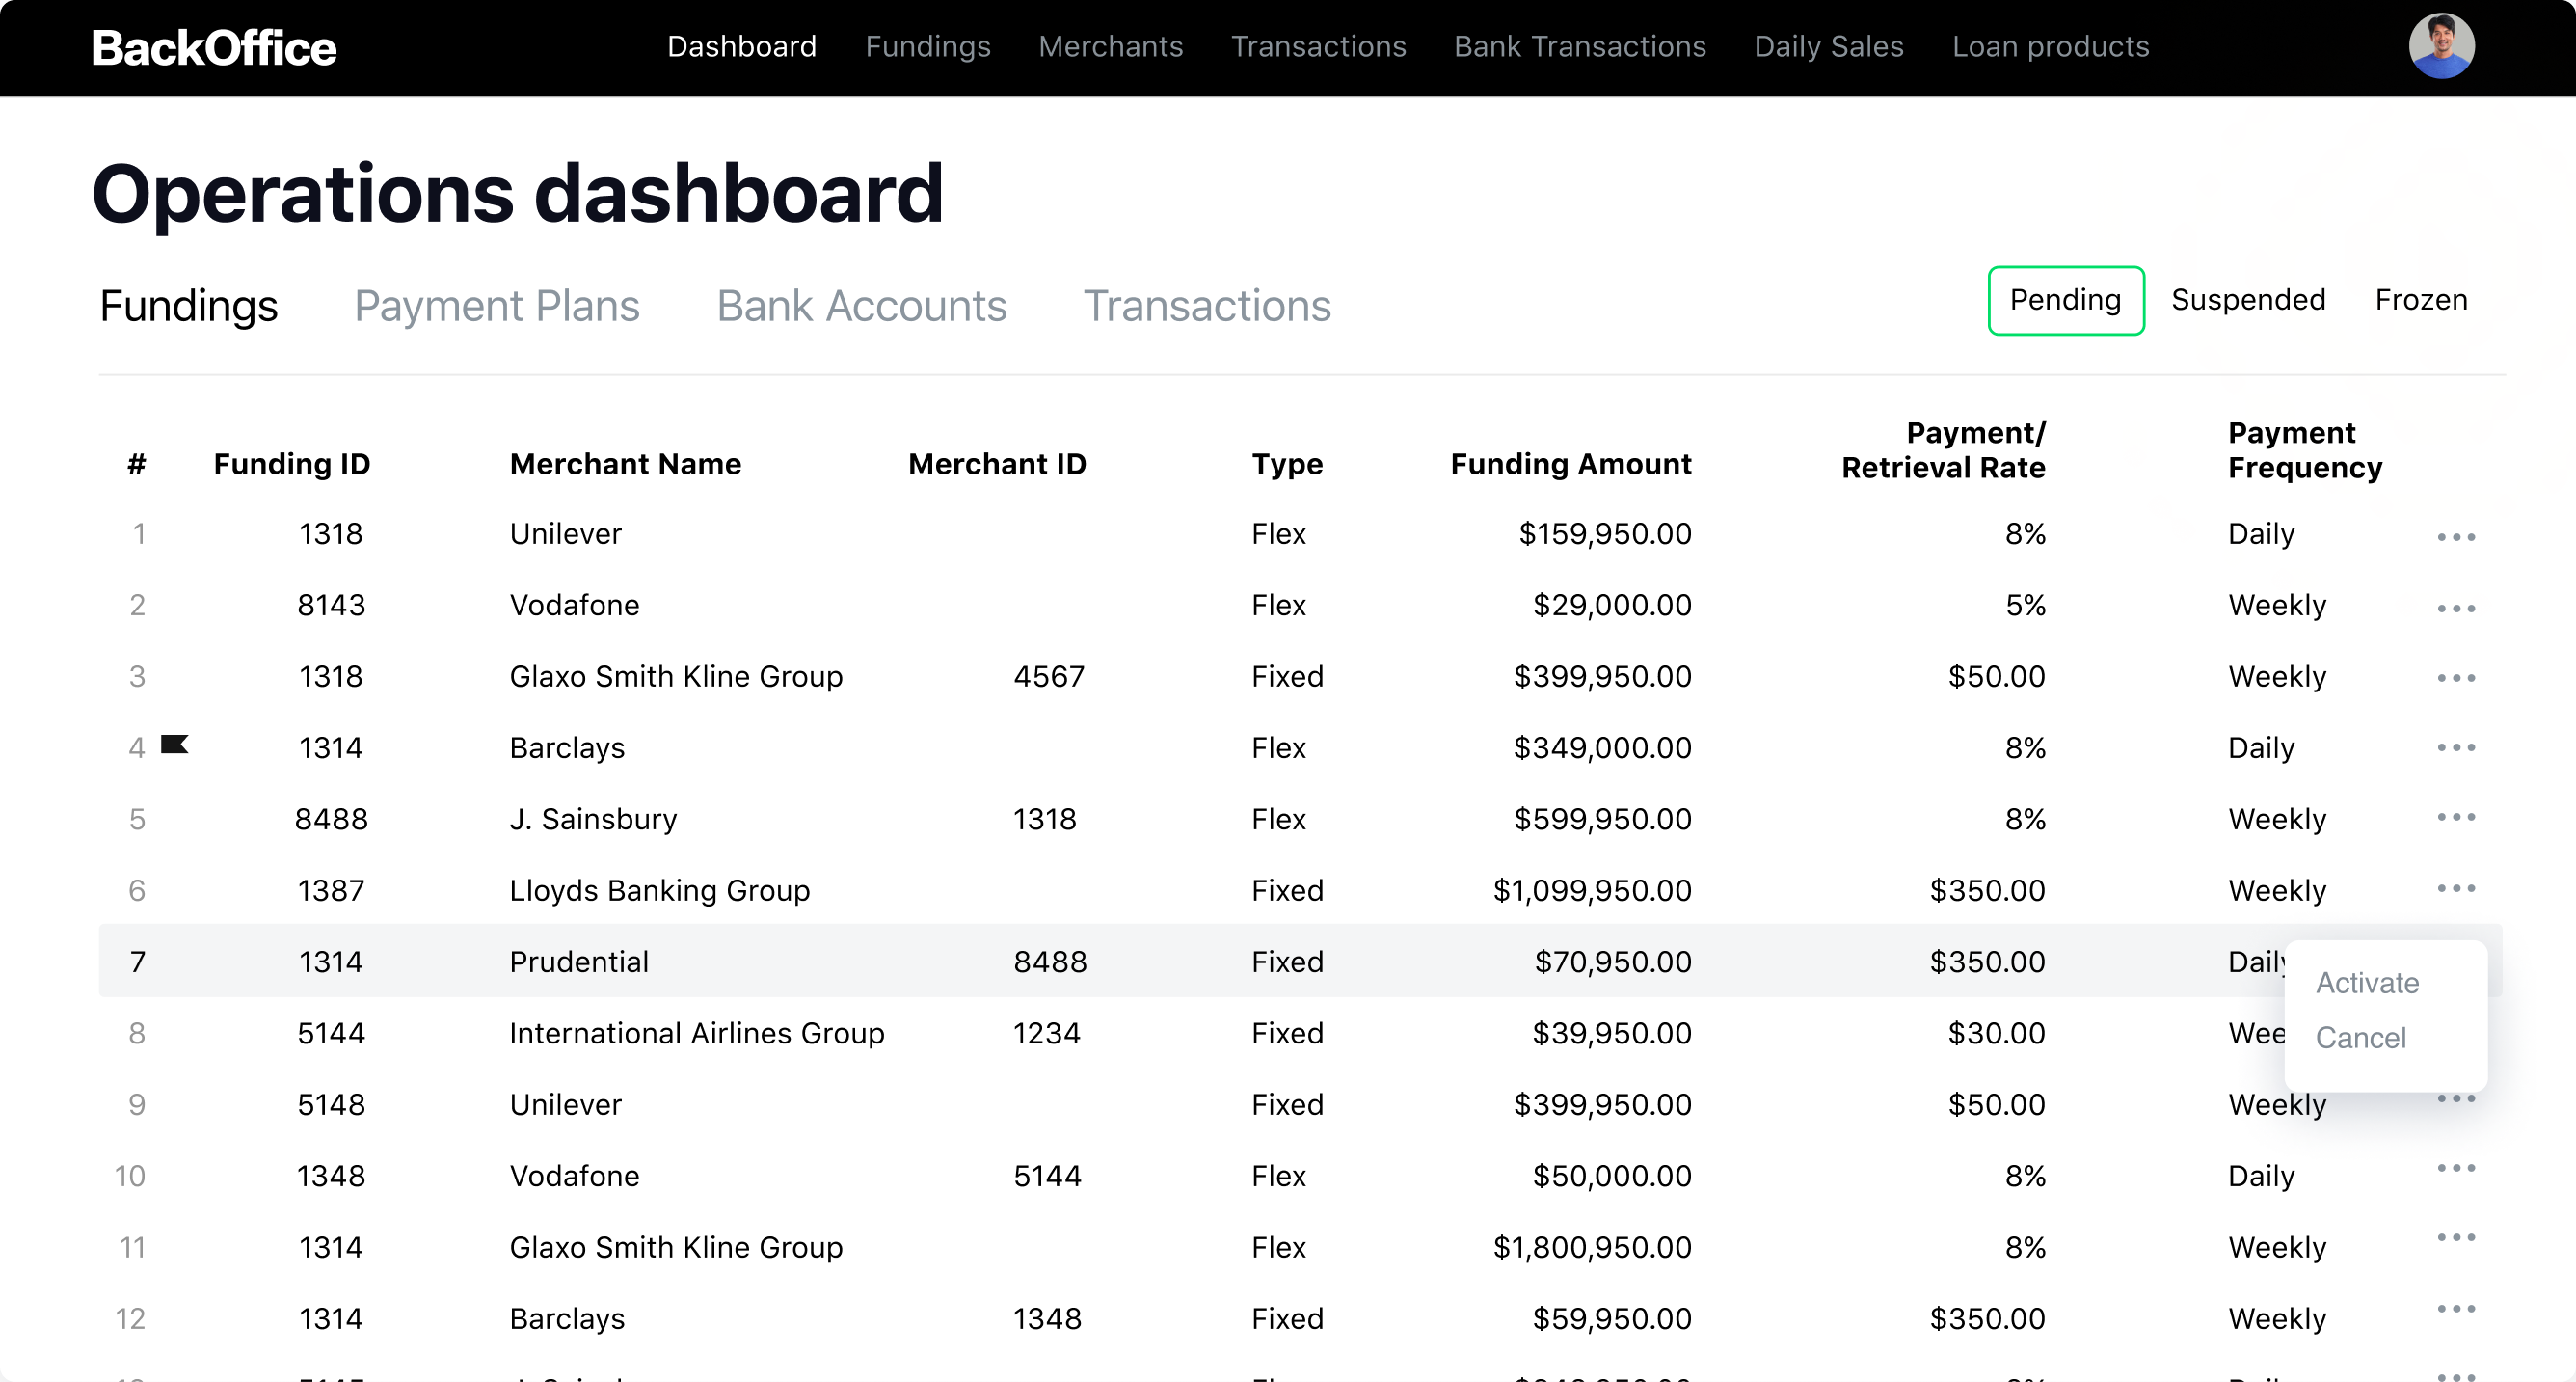Go to Dashboard in top navigation
Screen dimensions: 2576x1382
tap(742, 46)
